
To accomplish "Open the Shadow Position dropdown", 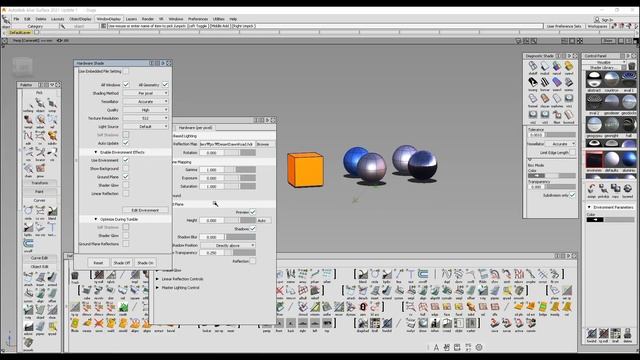I will [228, 245].
